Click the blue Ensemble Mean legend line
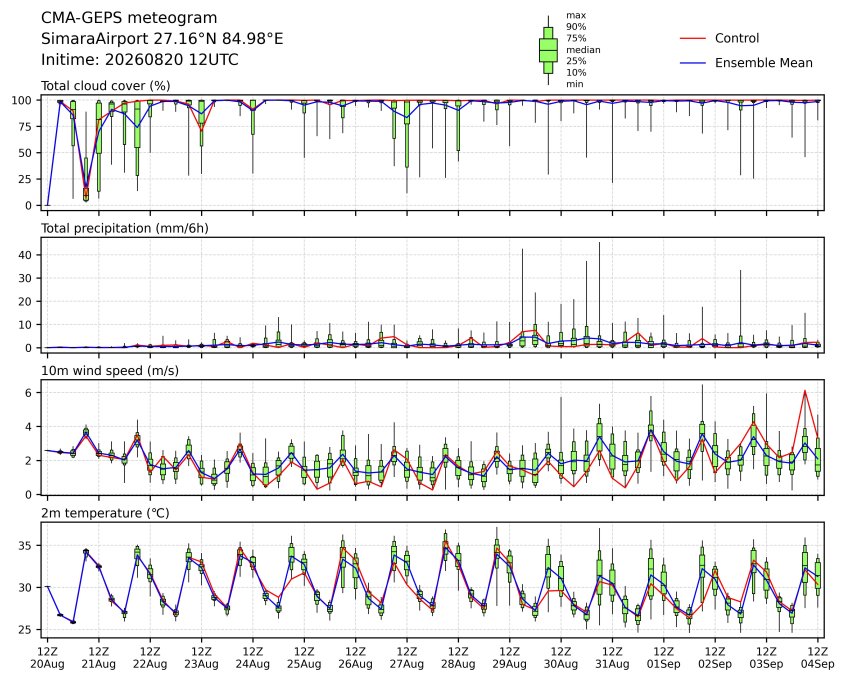Image resolution: width=846 pixels, height=681 pixels. [693, 63]
